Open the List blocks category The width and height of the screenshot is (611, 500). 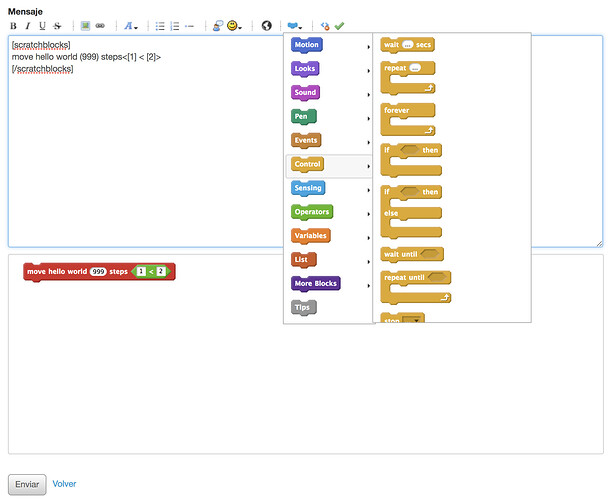pos(304,260)
